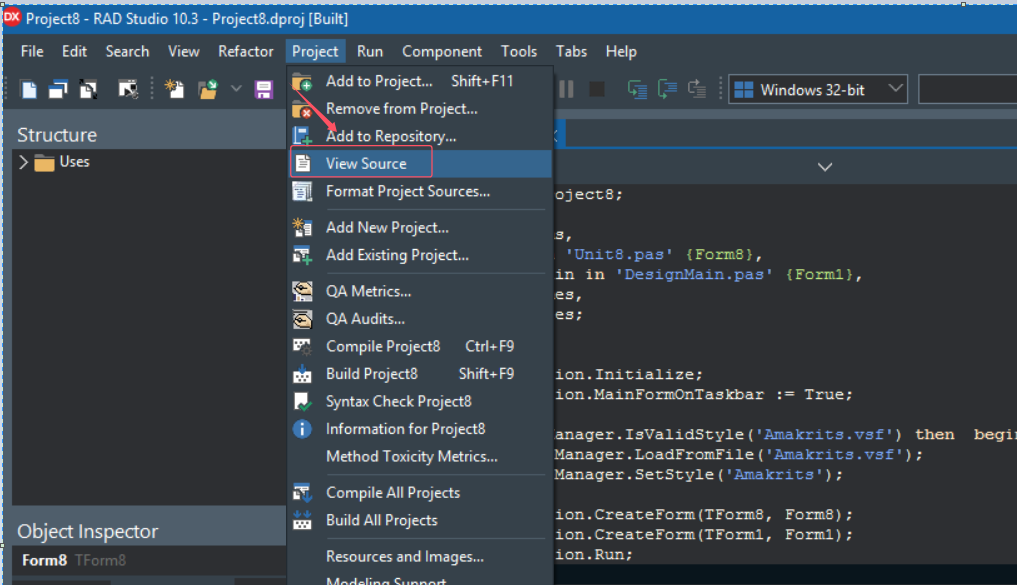
Task: Choose Add to Repository menu entry
Action: [x=420, y=136]
